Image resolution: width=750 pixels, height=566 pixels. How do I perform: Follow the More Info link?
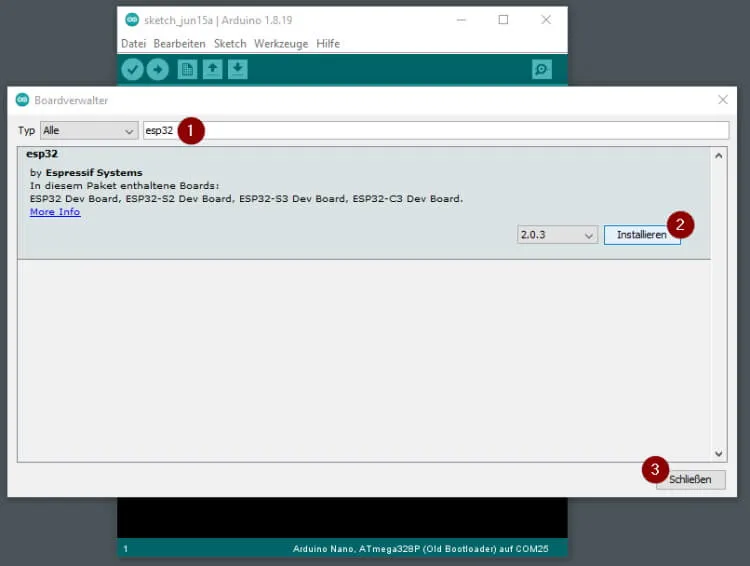[x=55, y=212]
